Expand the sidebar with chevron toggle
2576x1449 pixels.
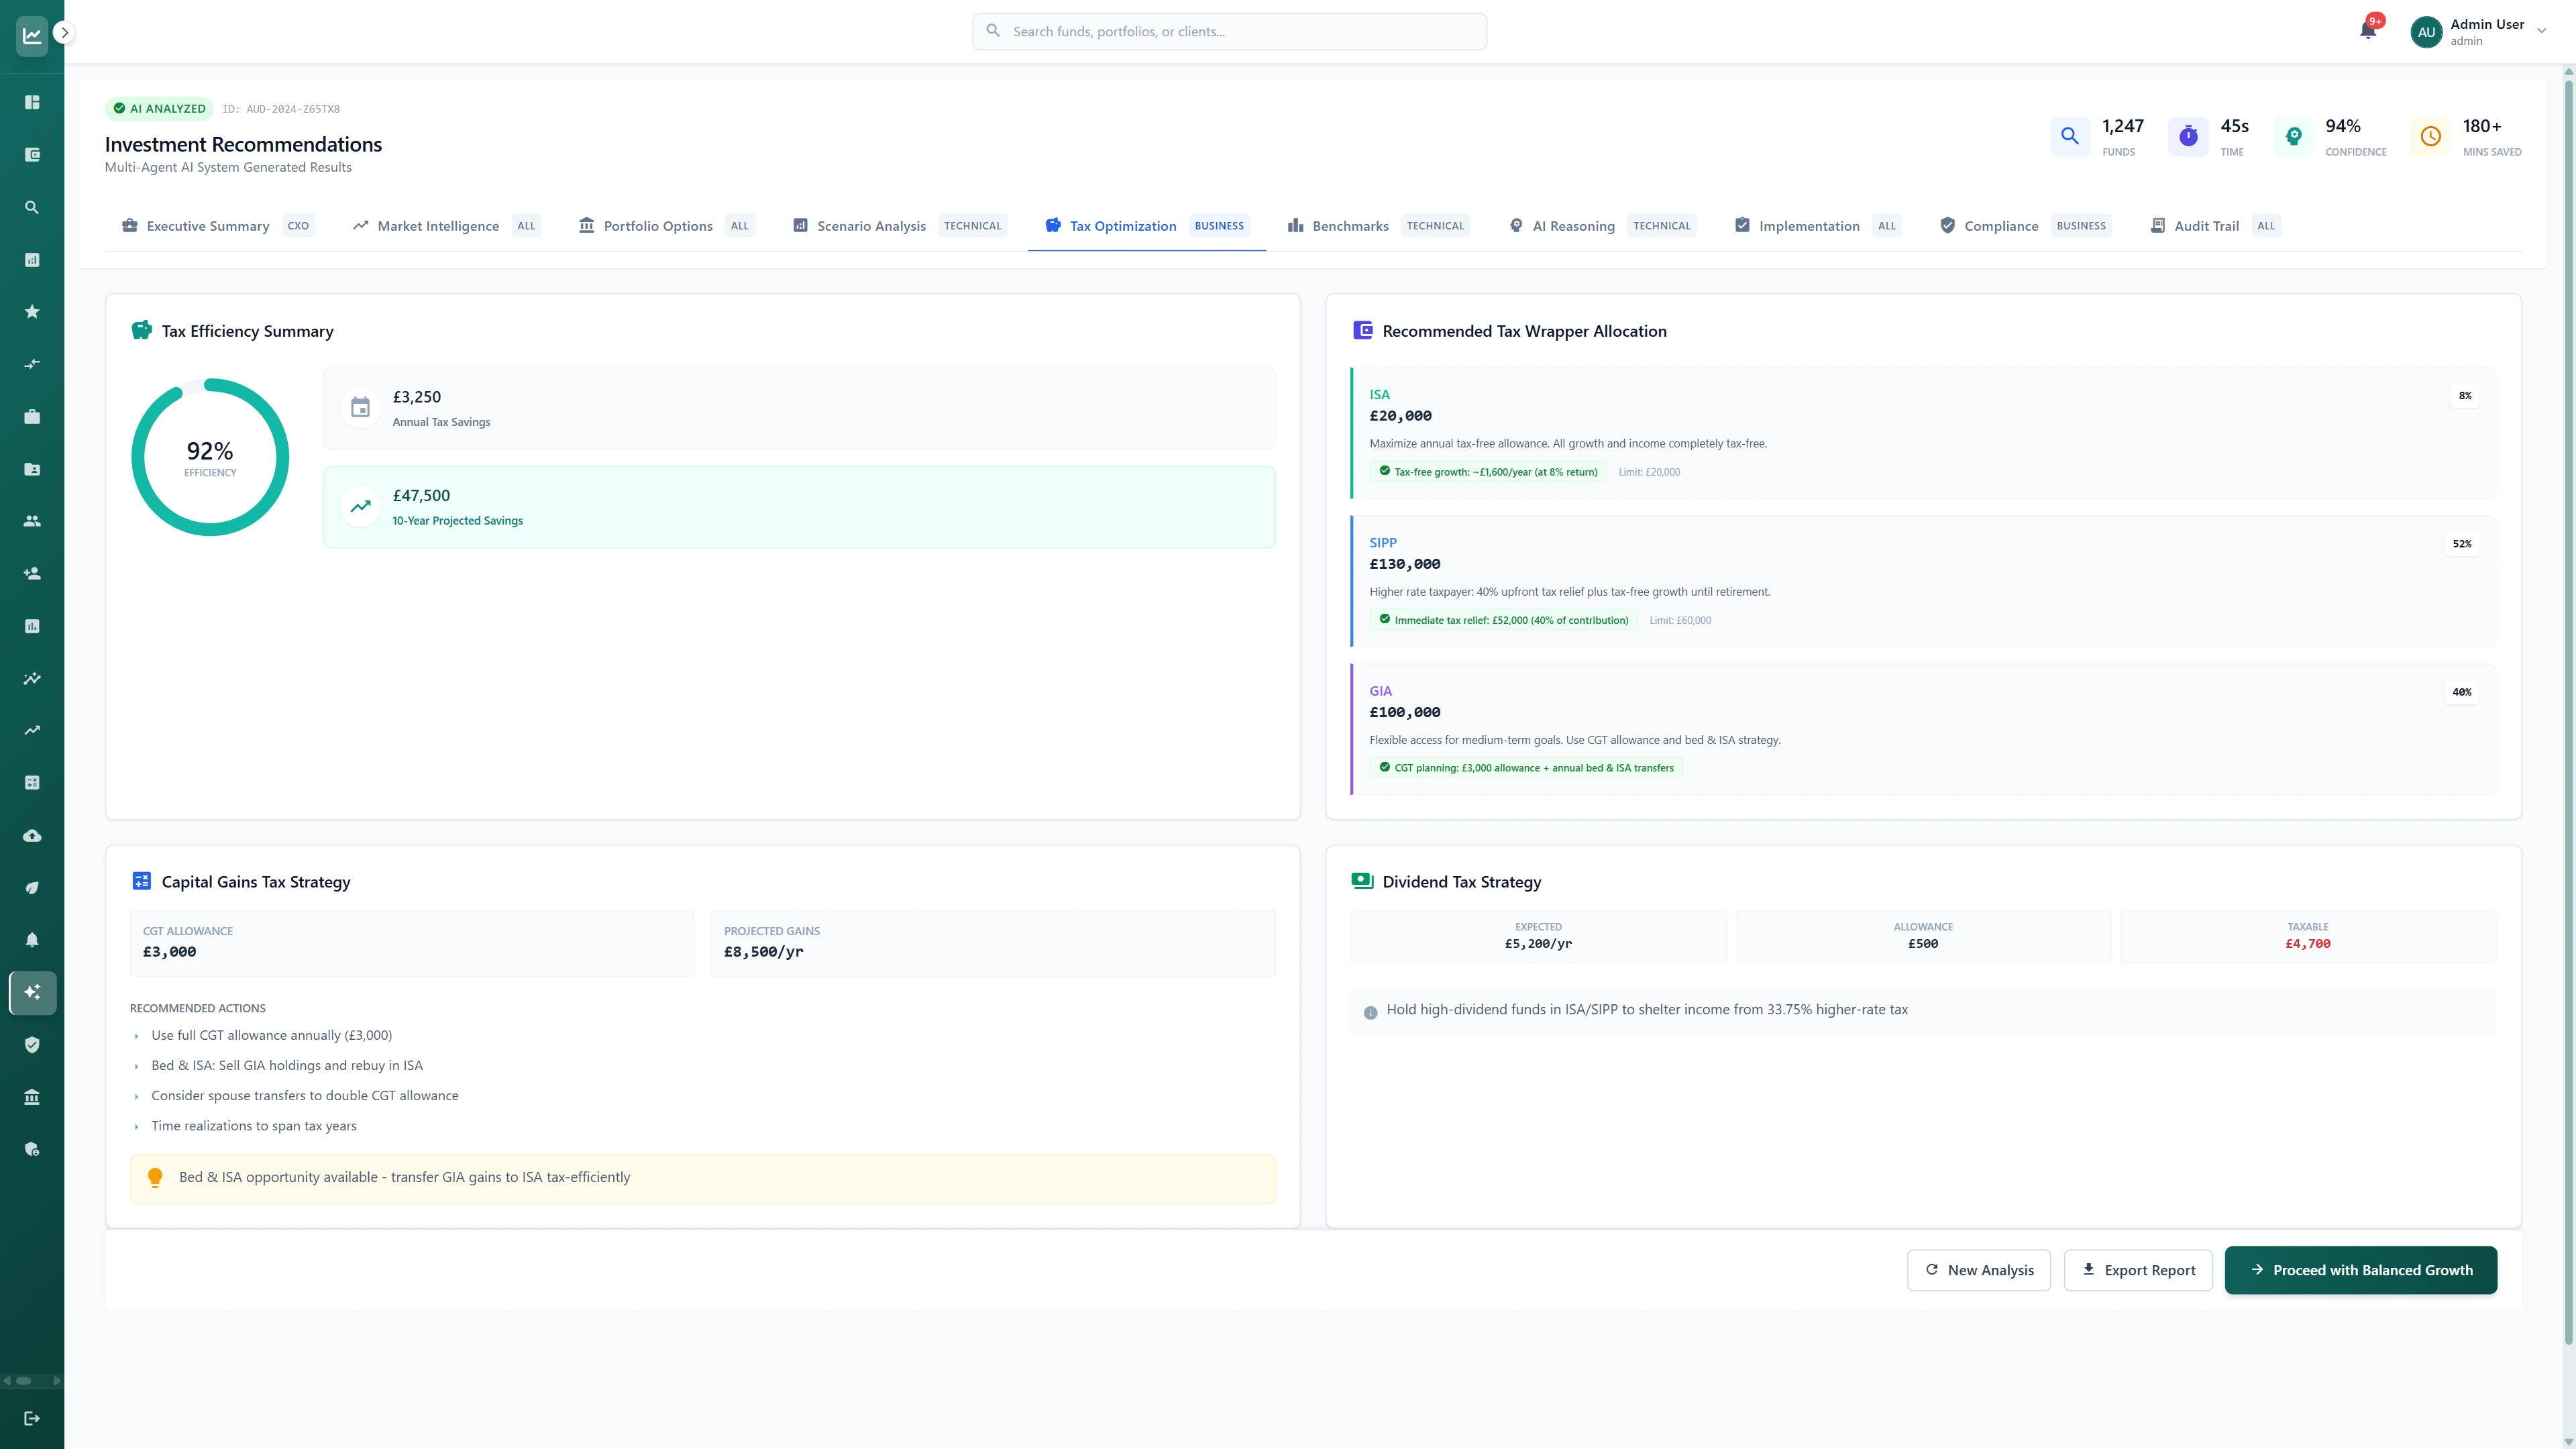pos(65,33)
